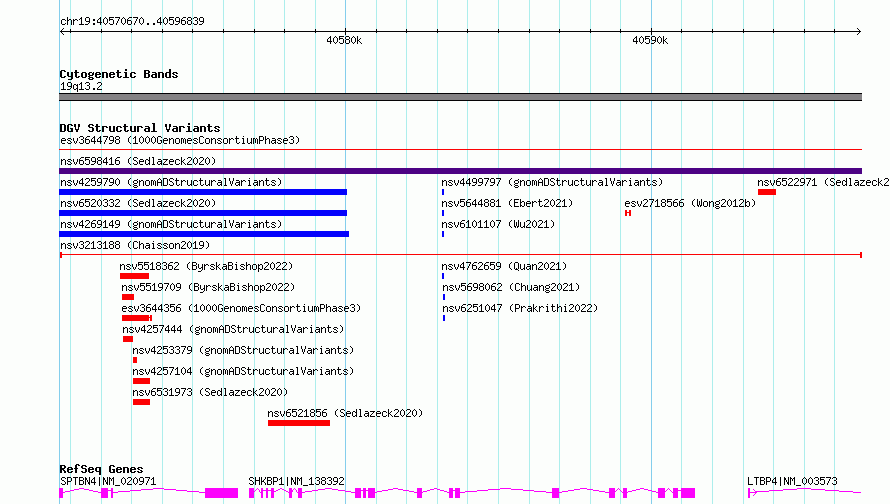Viewport: 890px width, 504px height.
Task: Click the red bar under nsv4257104
Action: tap(141, 381)
